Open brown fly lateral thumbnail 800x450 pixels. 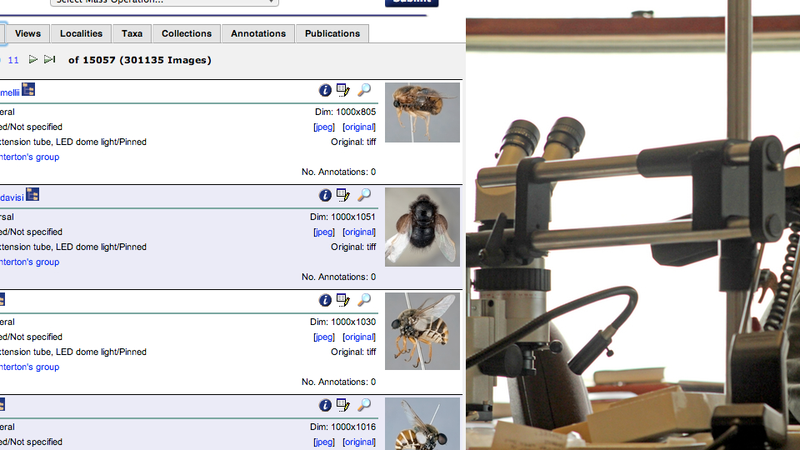pyautogui.click(x=422, y=113)
